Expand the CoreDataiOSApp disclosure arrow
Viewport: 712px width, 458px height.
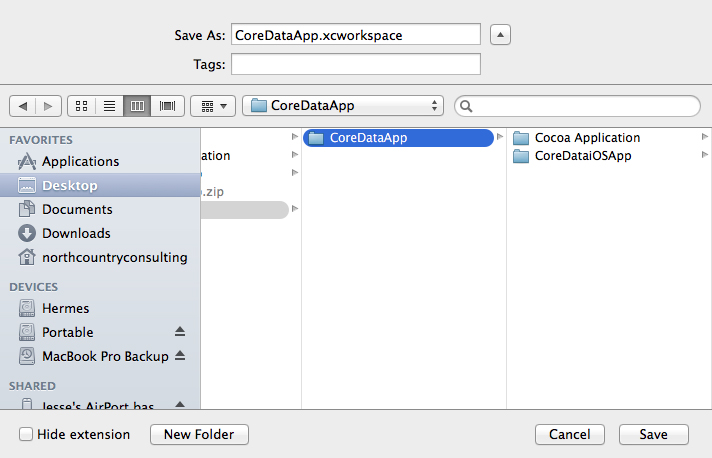point(704,155)
